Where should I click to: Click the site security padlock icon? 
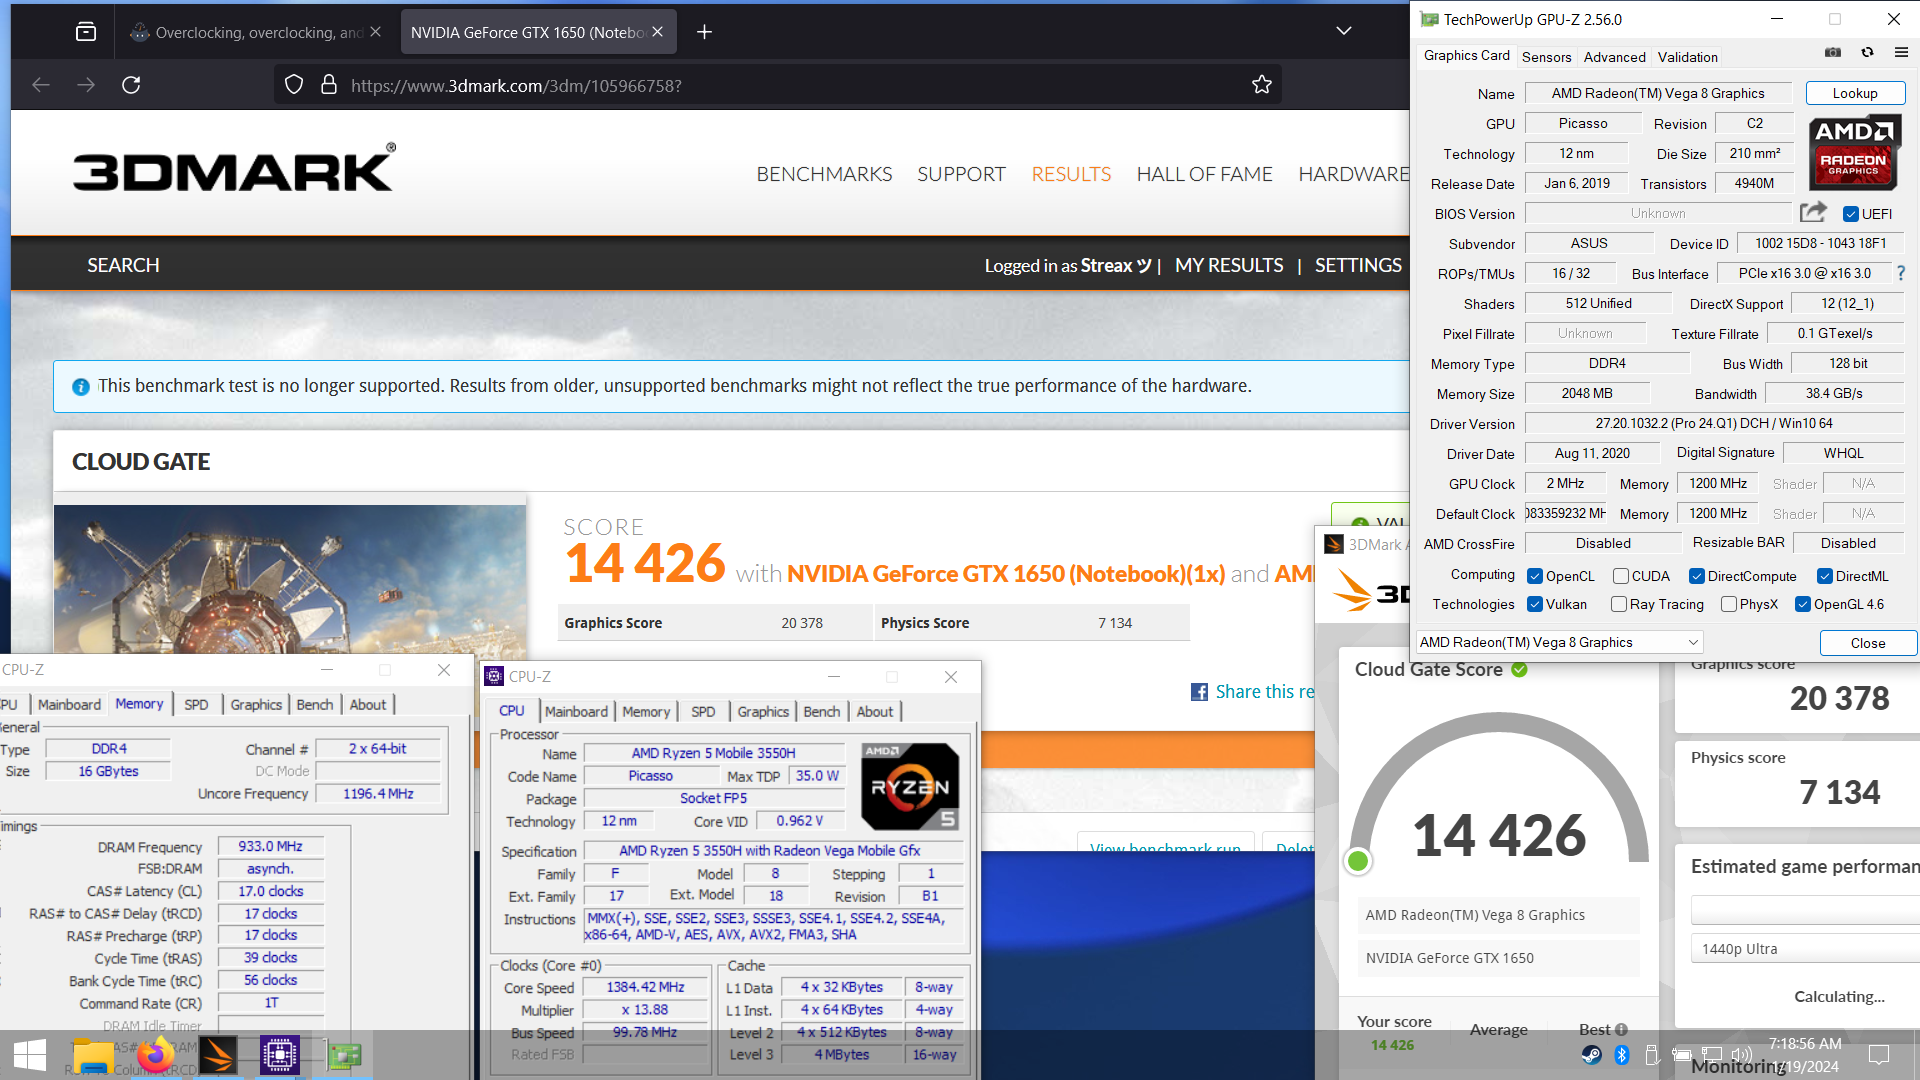[x=328, y=85]
